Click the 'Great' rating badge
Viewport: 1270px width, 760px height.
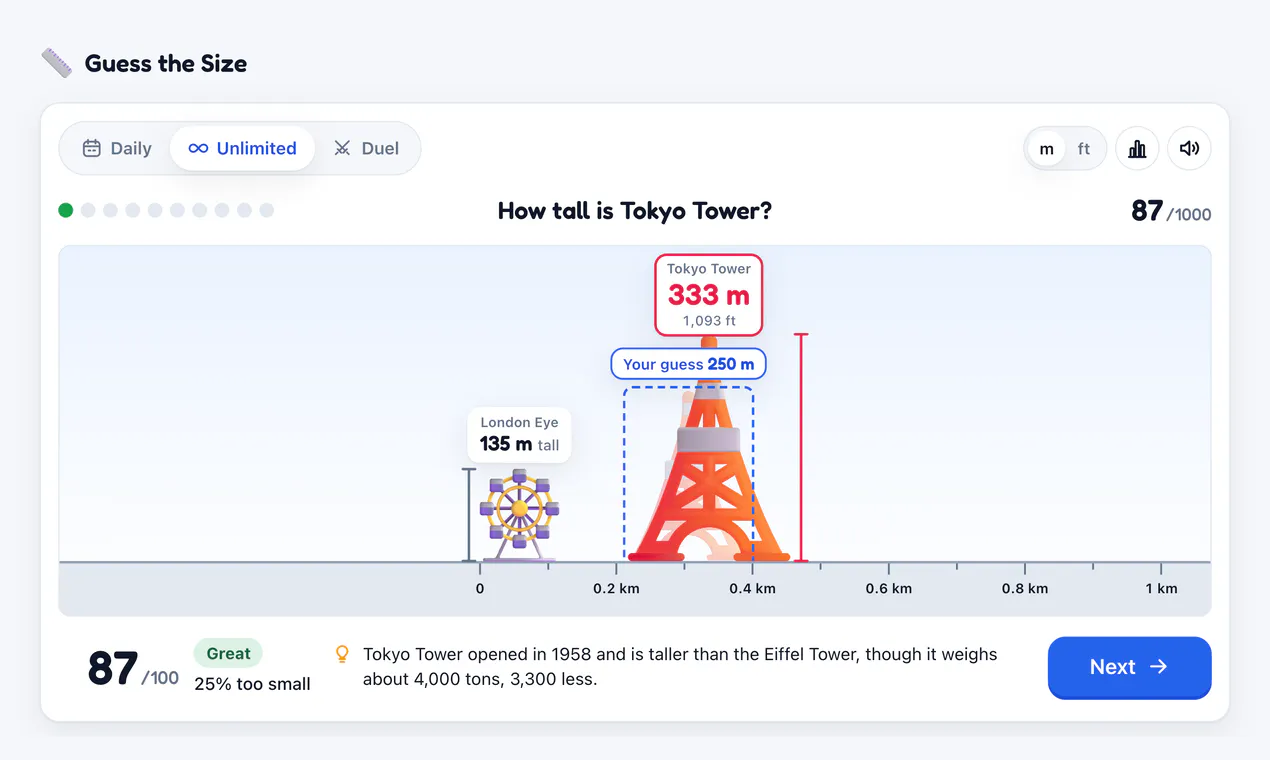point(228,653)
